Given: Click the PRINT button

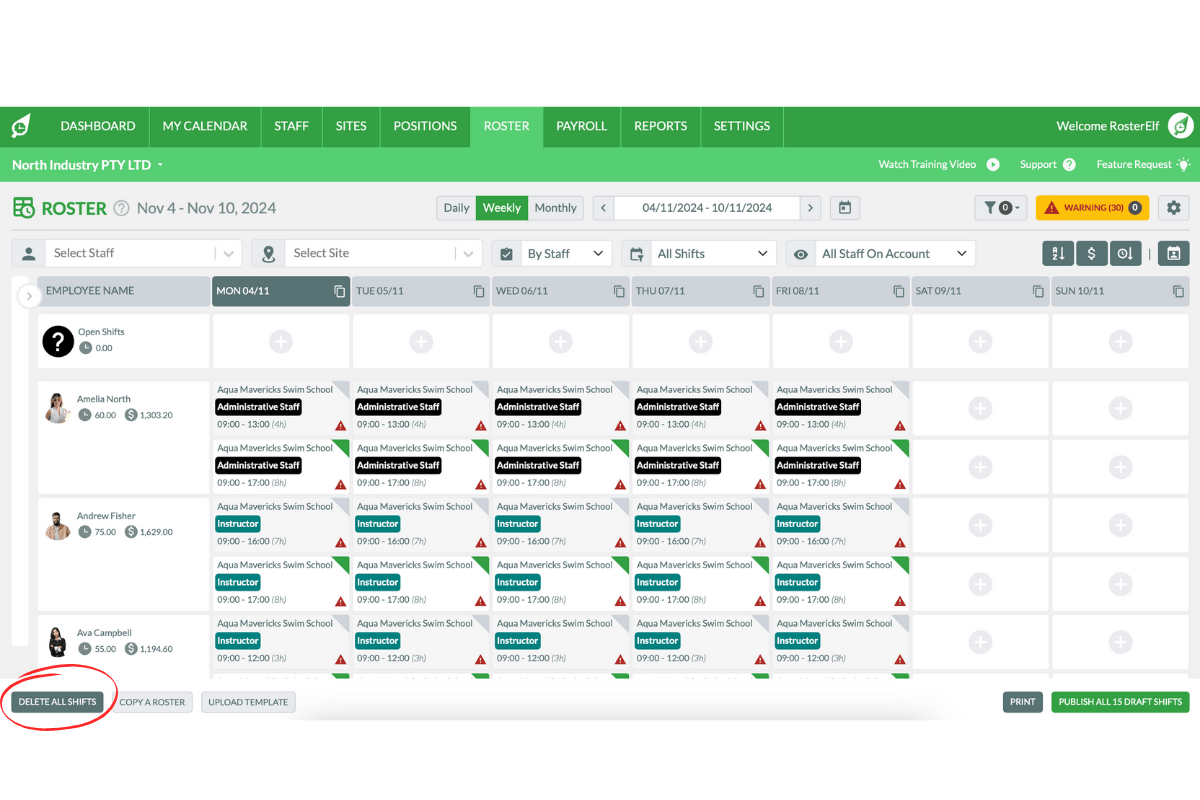Looking at the screenshot, I should (1023, 702).
